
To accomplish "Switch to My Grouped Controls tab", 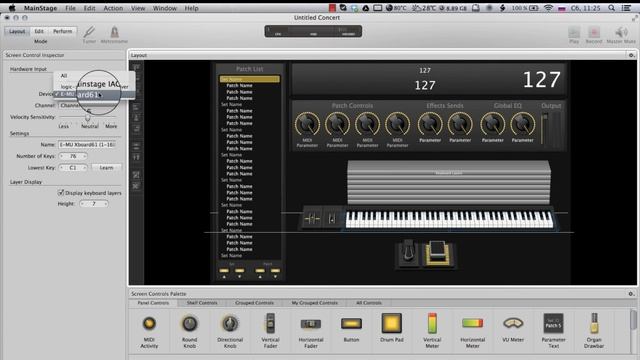I will click(x=314, y=303).
